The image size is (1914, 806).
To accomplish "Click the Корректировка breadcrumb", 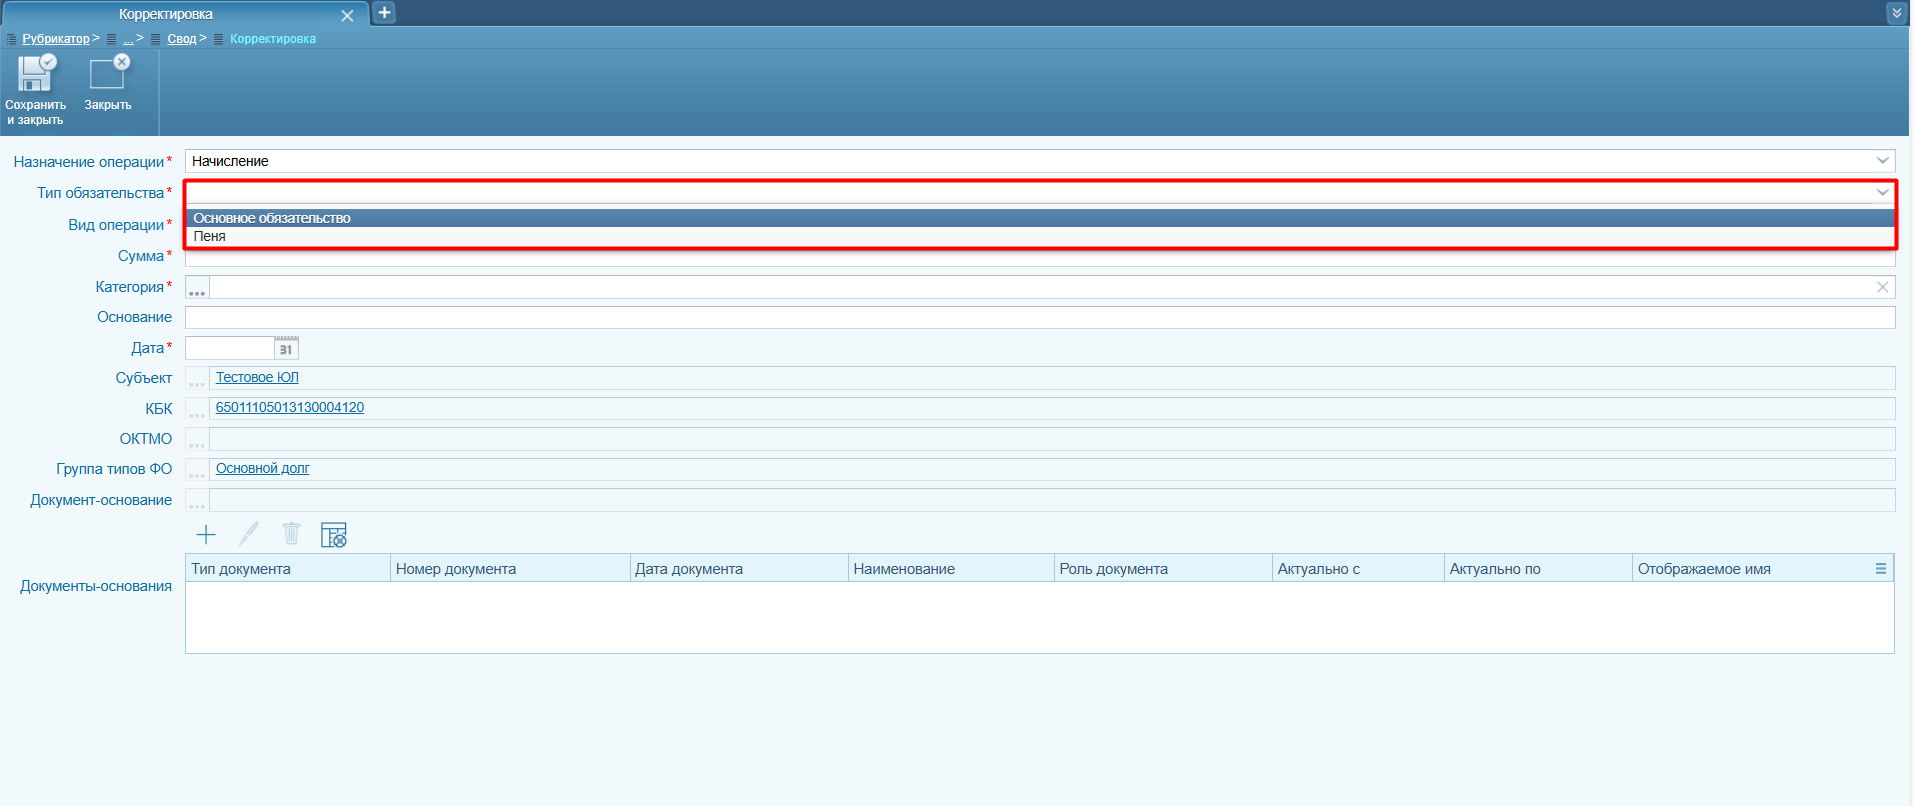I will tap(273, 39).
